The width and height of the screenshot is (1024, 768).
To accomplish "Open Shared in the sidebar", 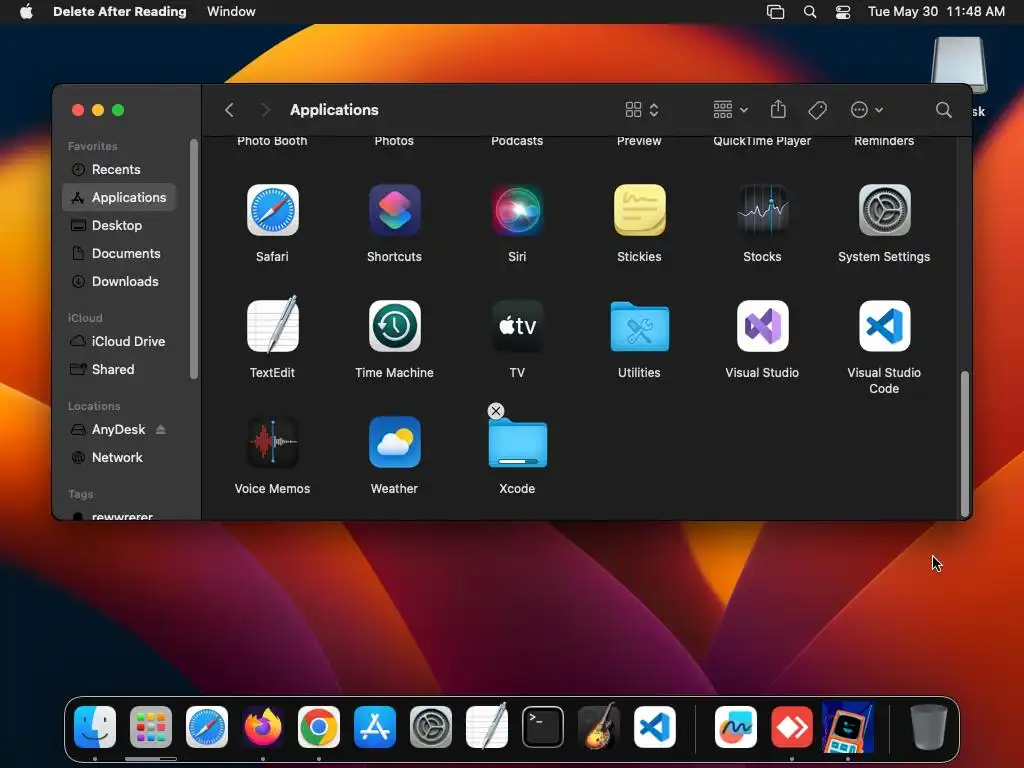I will [119, 369].
